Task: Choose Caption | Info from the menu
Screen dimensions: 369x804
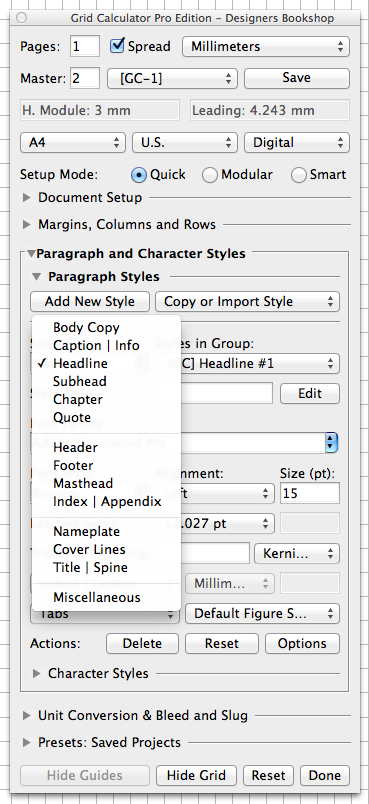Action: coord(106,346)
